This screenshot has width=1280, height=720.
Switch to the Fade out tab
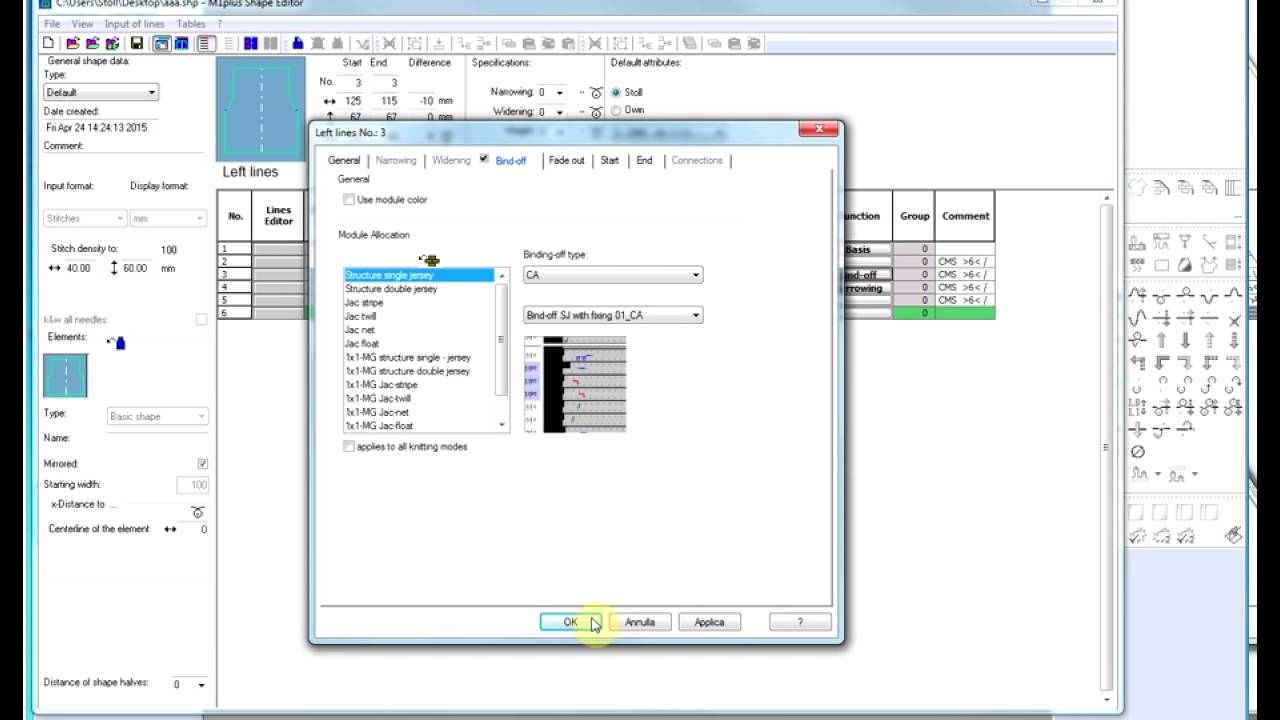point(566,160)
